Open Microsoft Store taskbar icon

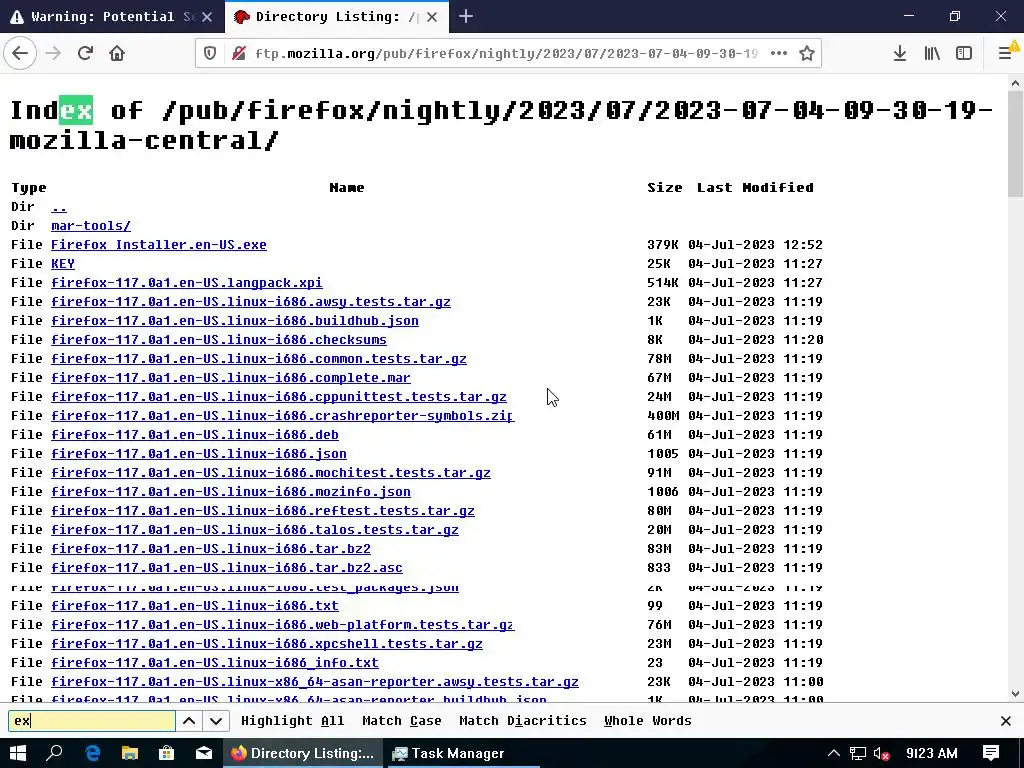tap(167, 753)
